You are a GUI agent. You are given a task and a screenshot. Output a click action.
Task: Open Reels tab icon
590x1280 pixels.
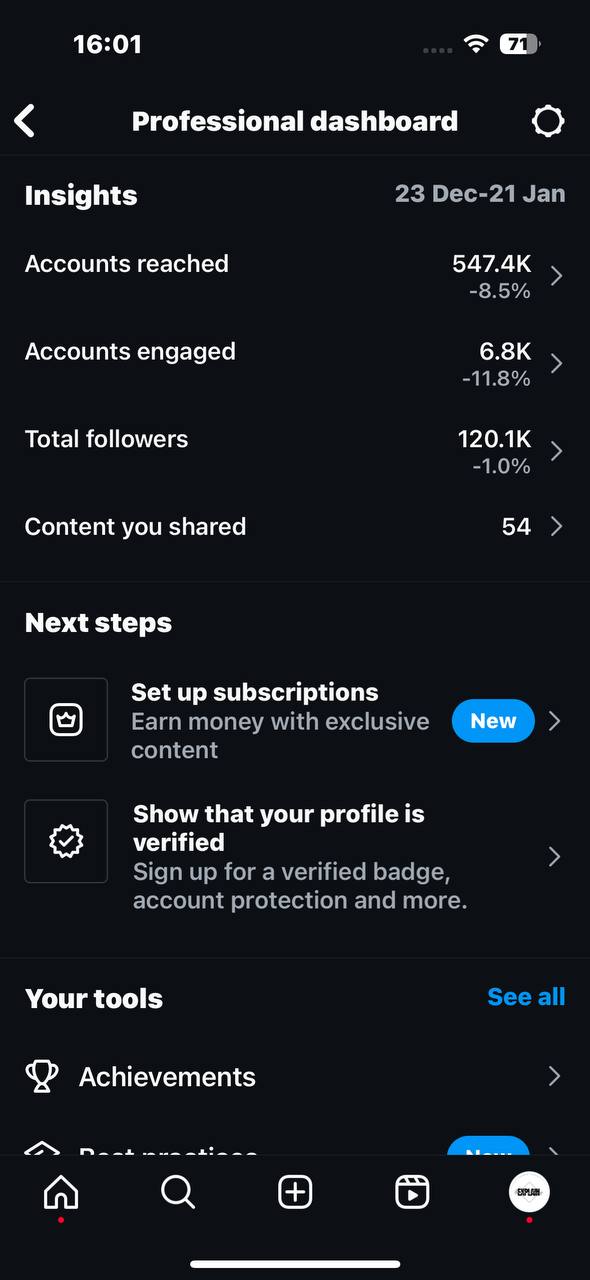[x=412, y=1192]
